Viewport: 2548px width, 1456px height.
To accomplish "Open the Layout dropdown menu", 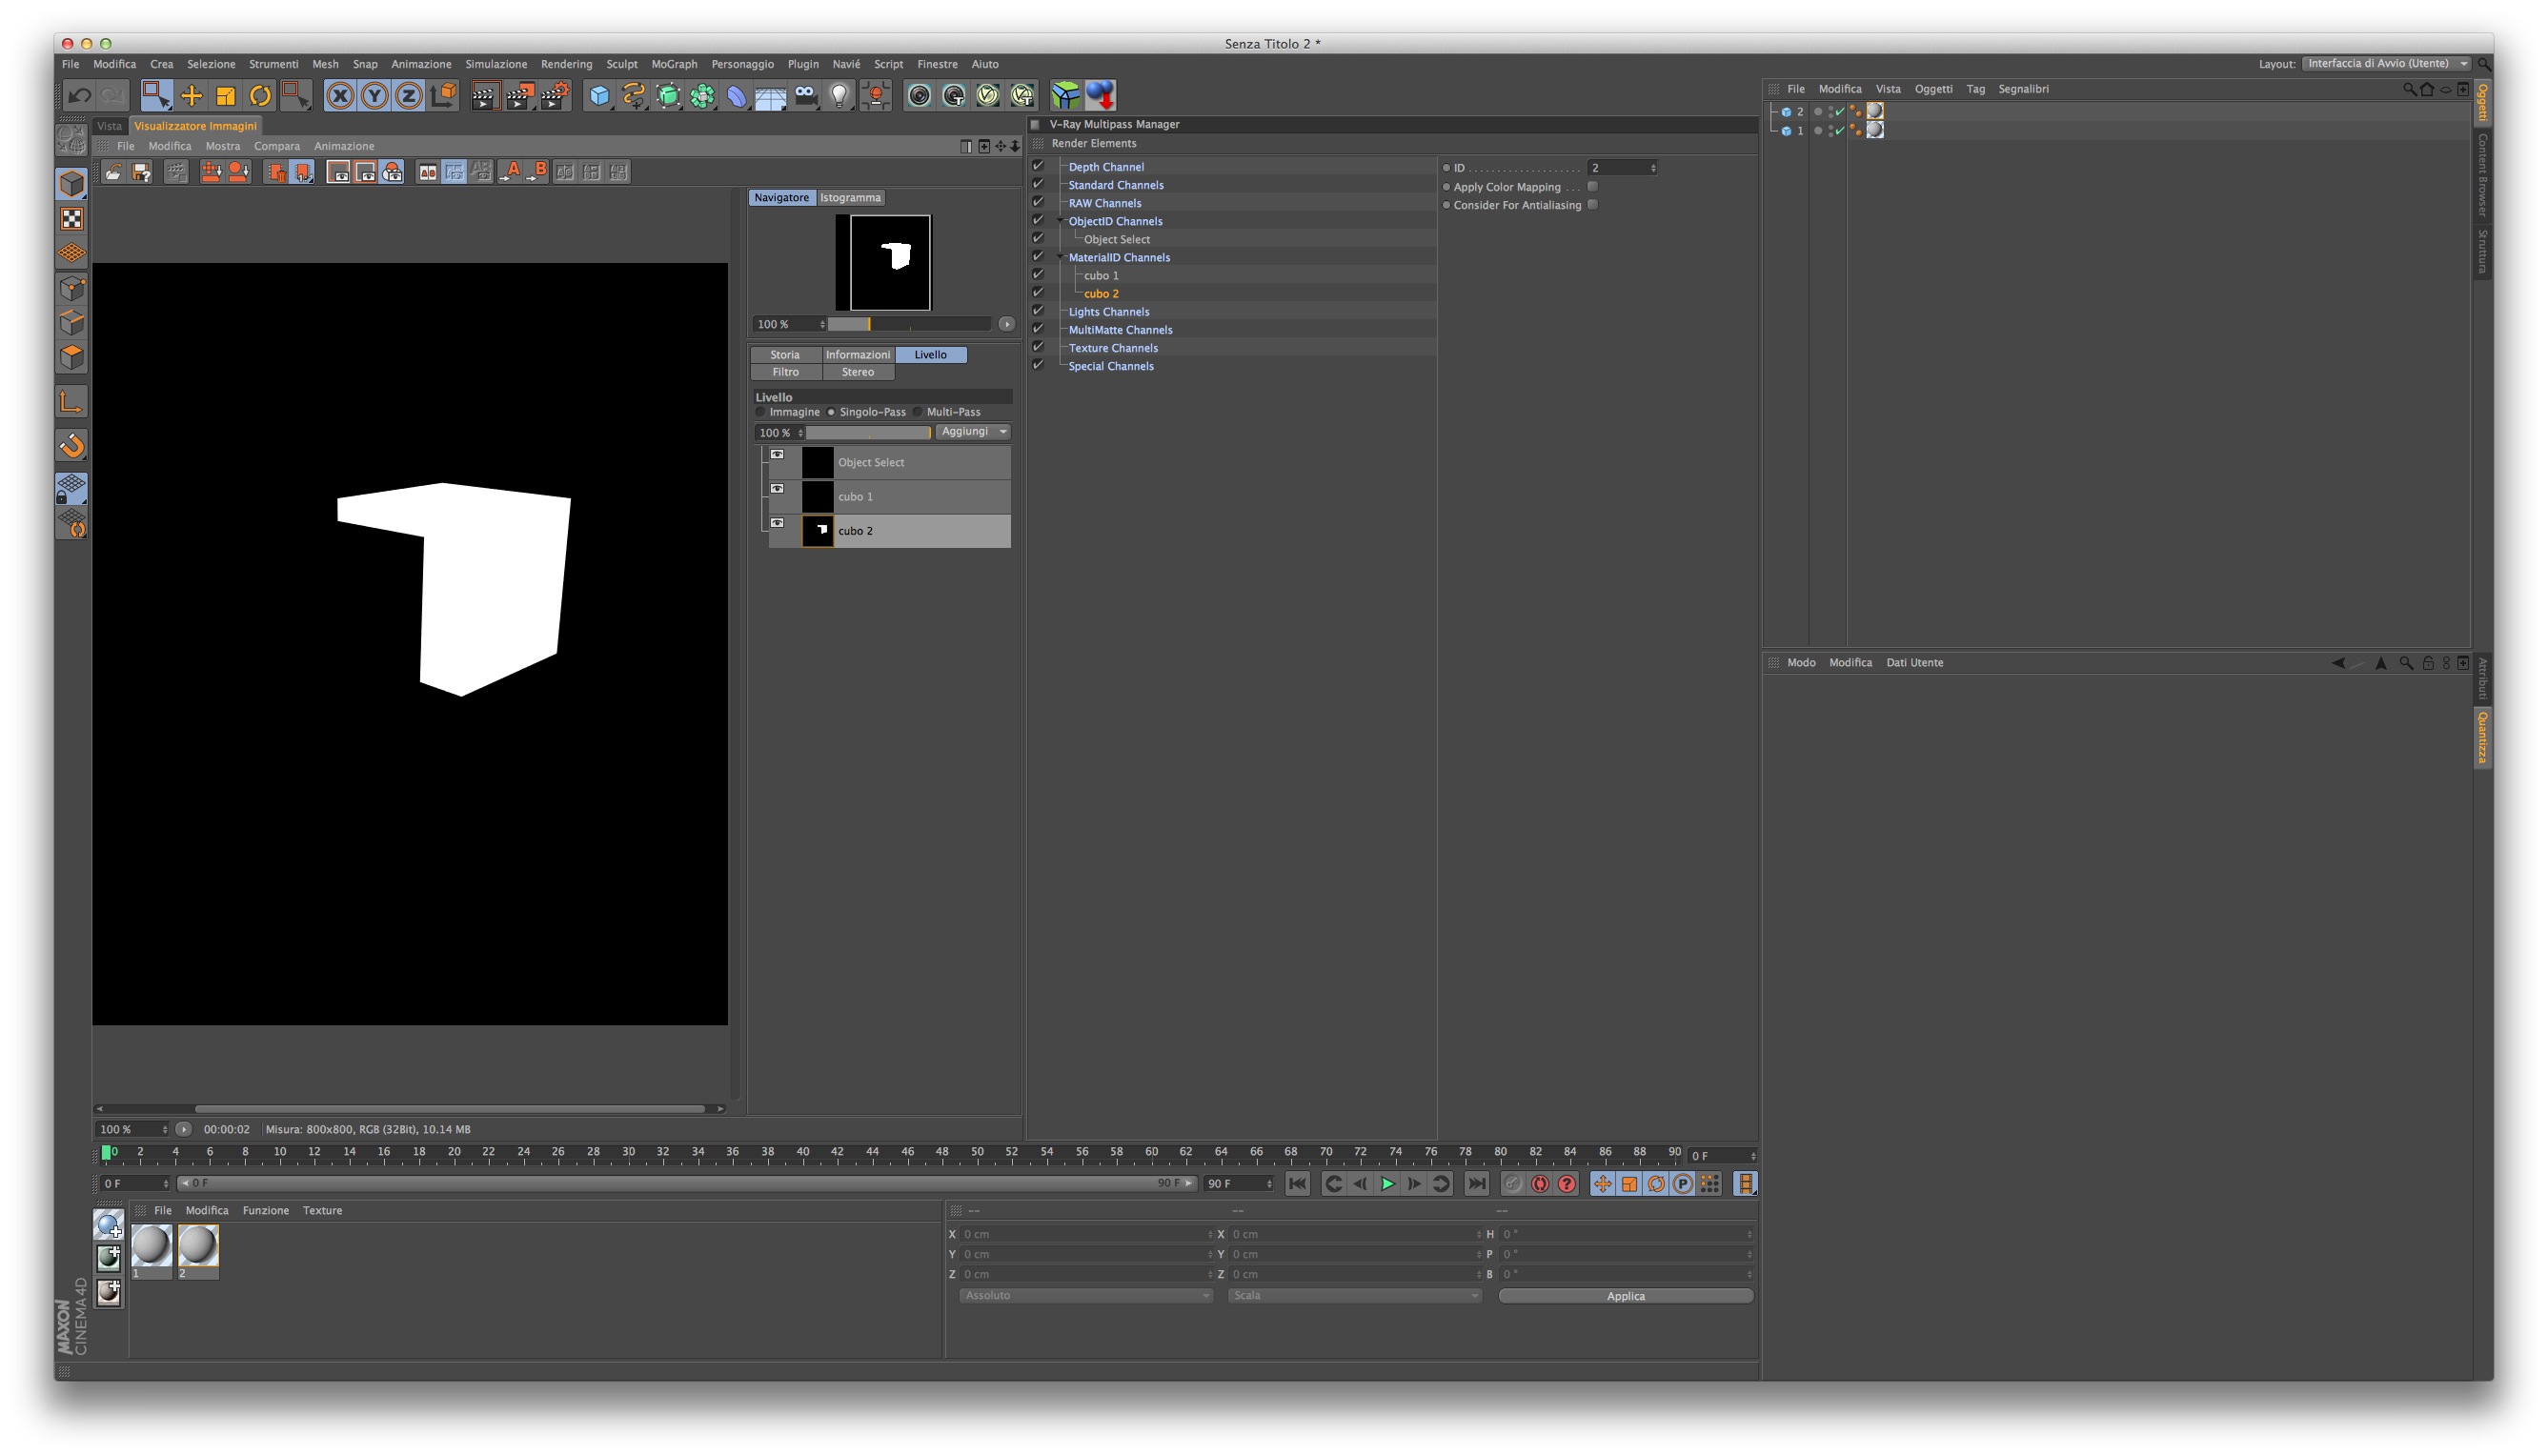I will coord(2385,63).
